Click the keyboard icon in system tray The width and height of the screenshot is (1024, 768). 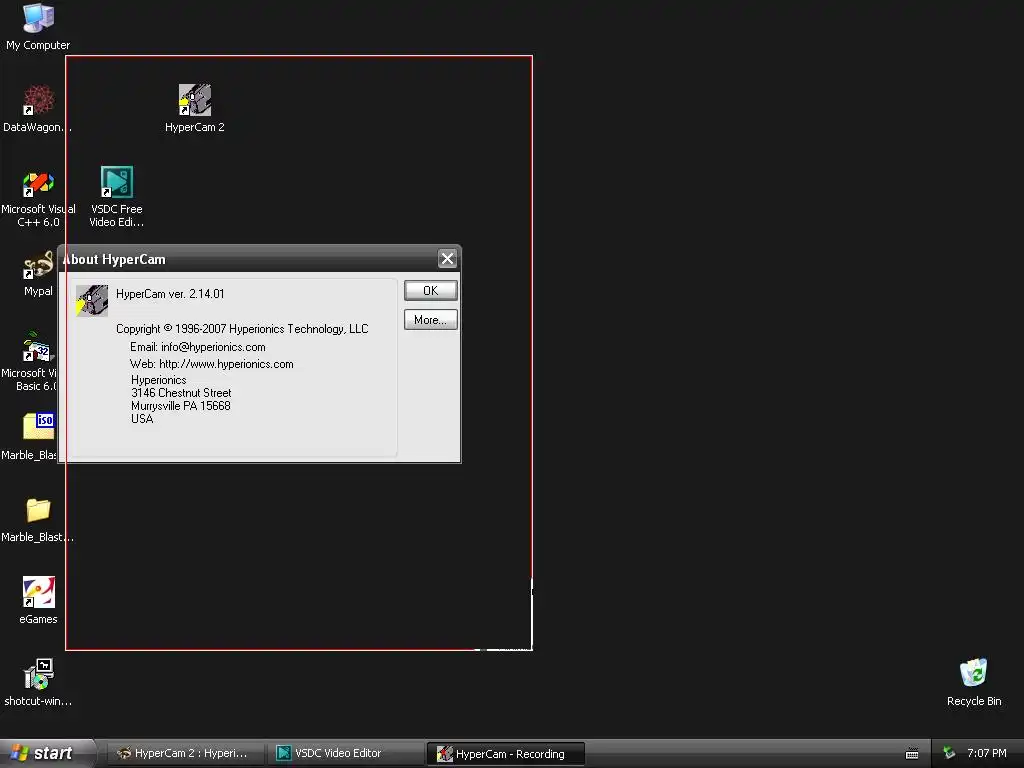(x=912, y=754)
